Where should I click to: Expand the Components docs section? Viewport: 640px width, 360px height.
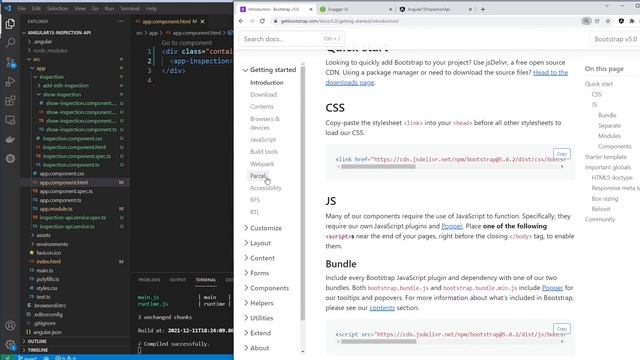[x=266, y=288]
